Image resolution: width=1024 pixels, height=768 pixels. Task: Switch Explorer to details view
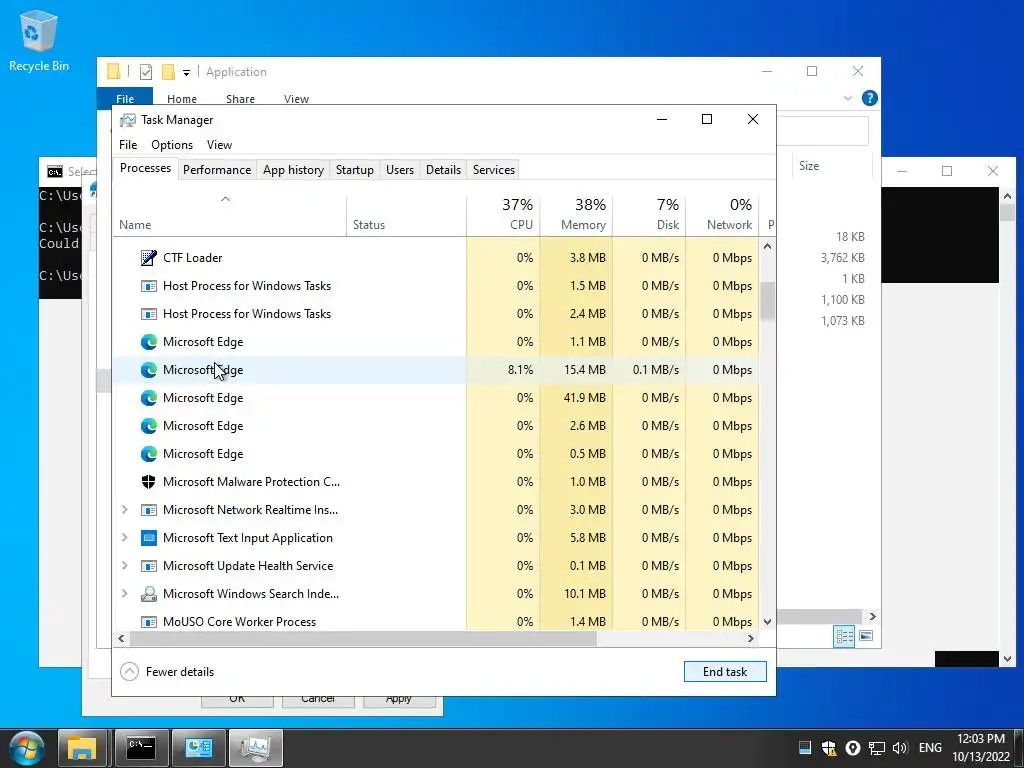pos(844,635)
